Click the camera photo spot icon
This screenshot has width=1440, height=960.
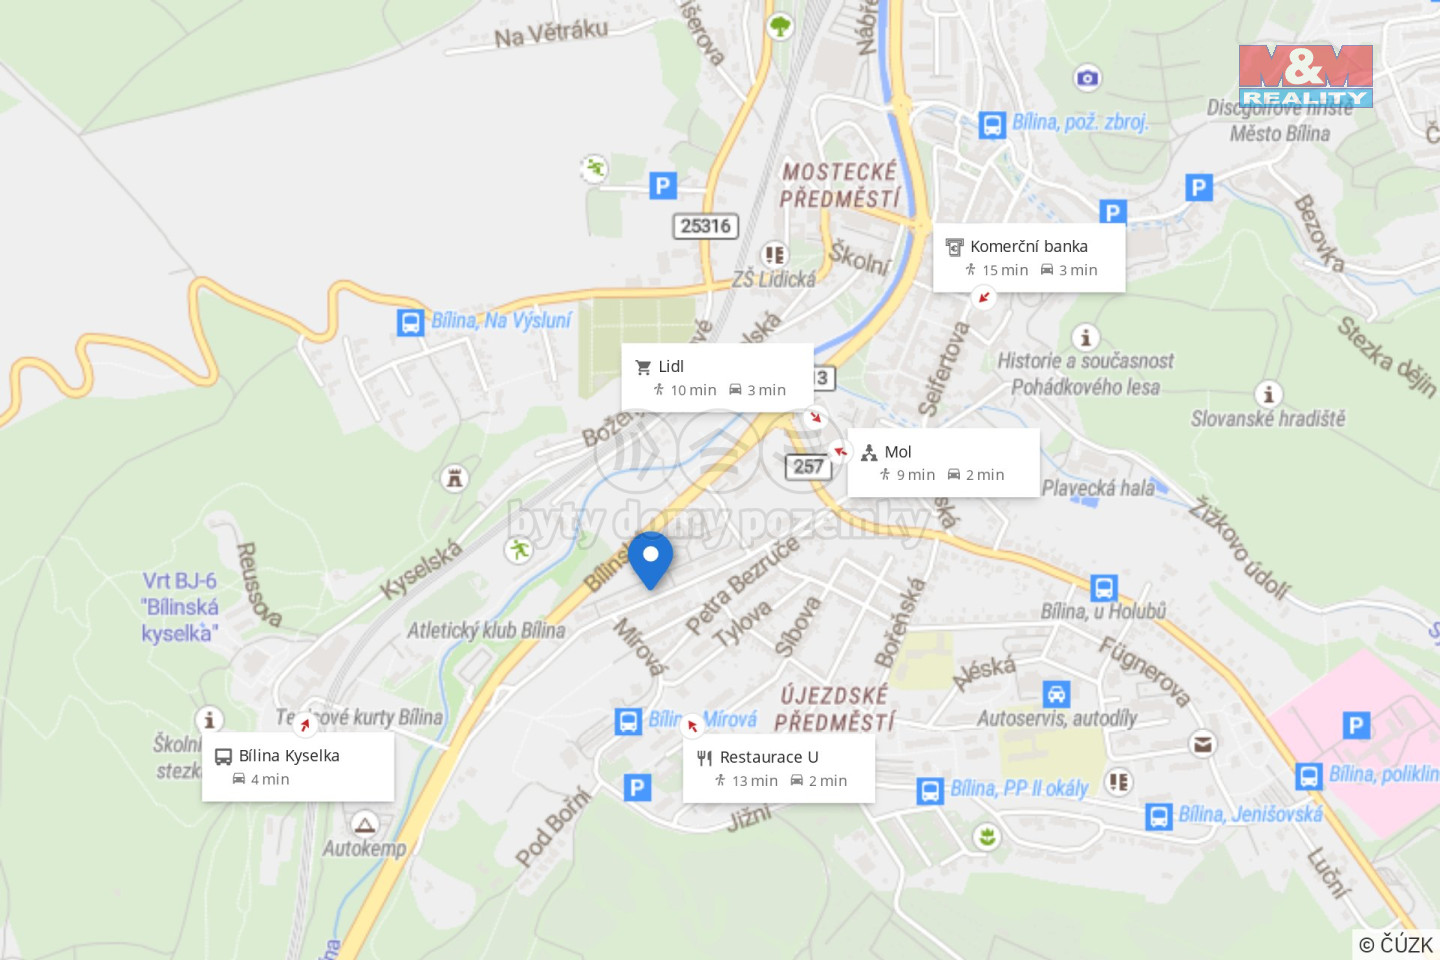tap(1088, 77)
